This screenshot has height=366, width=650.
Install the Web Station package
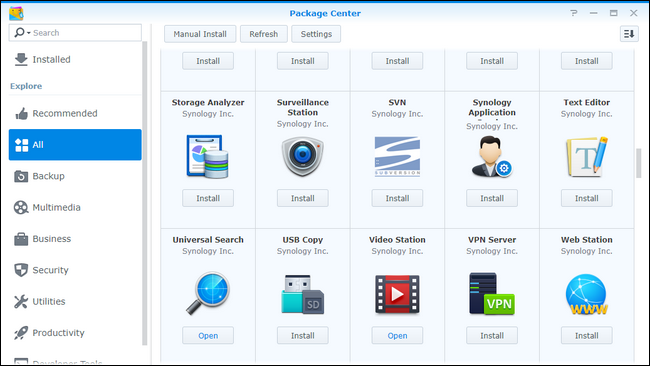(x=587, y=335)
